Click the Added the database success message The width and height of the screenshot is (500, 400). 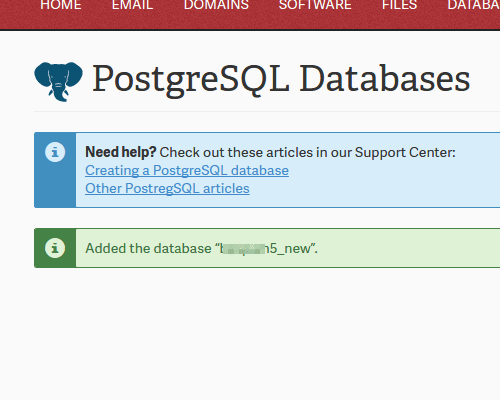[202, 248]
